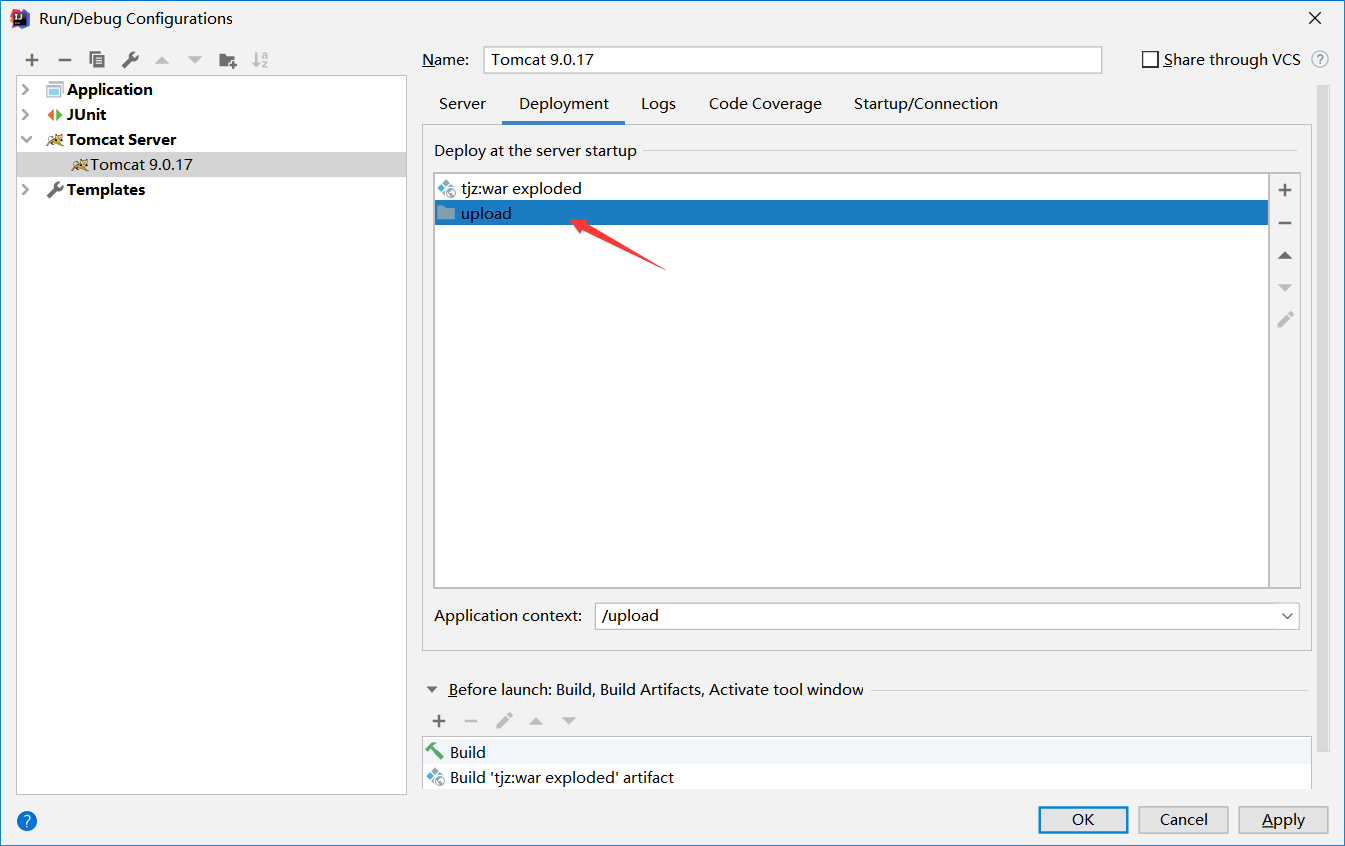Add a Before launch task
The image size is (1345, 846).
click(439, 721)
